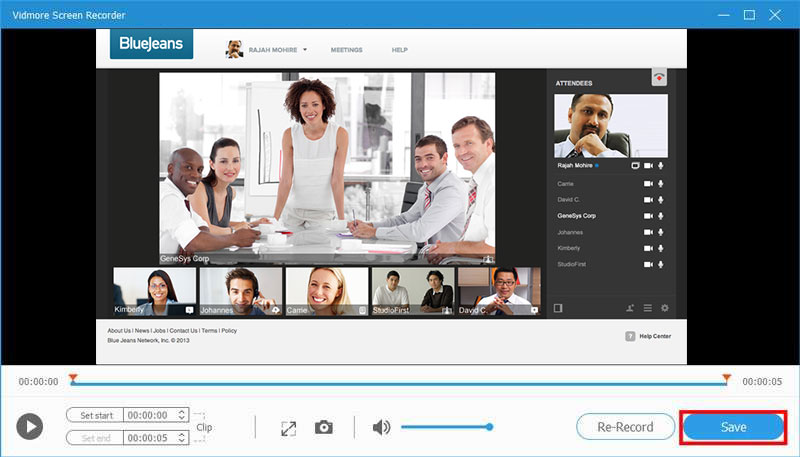The height and width of the screenshot is (457, 800).
Task: Click the Help Center question mark icon
Action: pyautogui.click(x=630, y=336)
